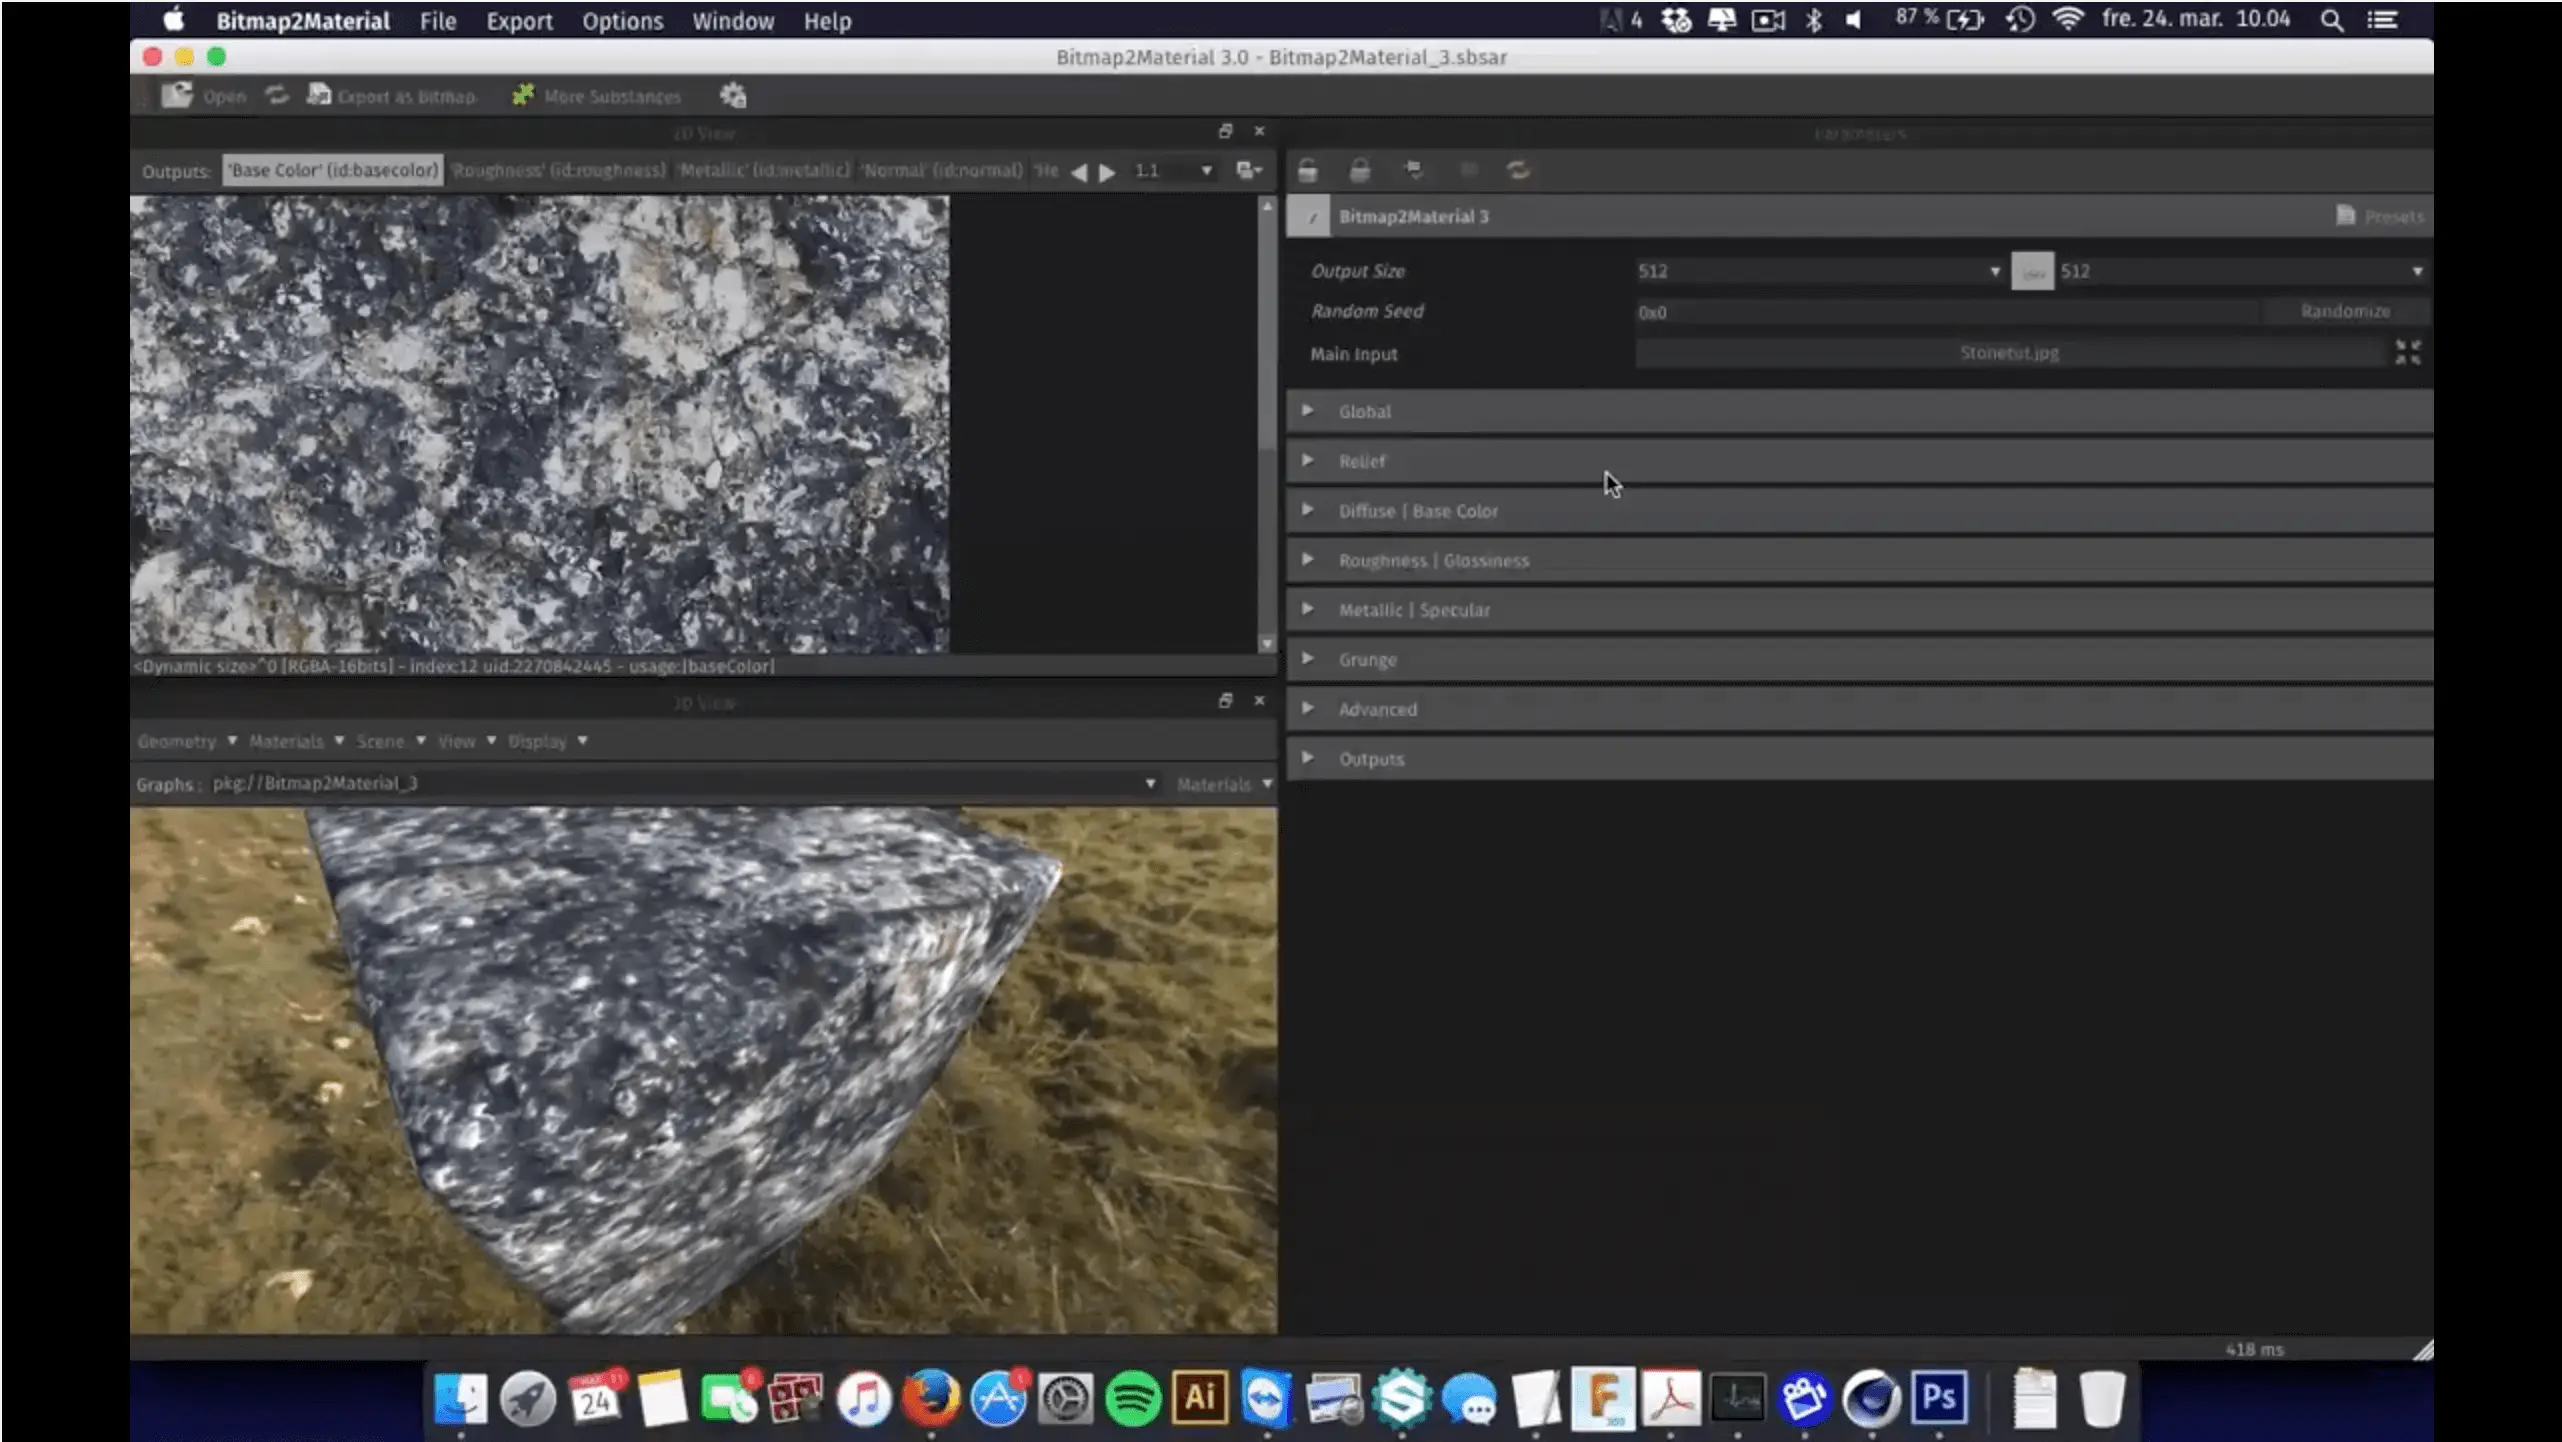Open the Display menu in 3D View
This screenshot has width=2562, height=1442.
(547, 741)
